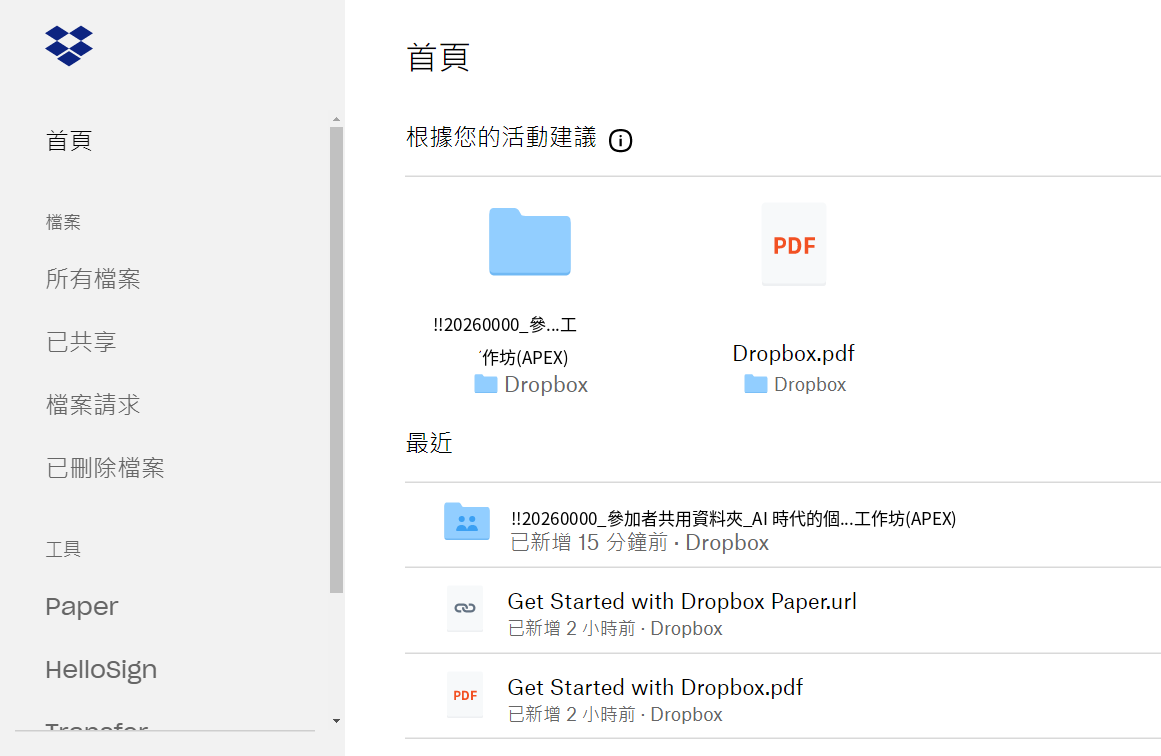Open the info icon next to 根據您的活動建議
1161x756 pixels.
(620, 140)
